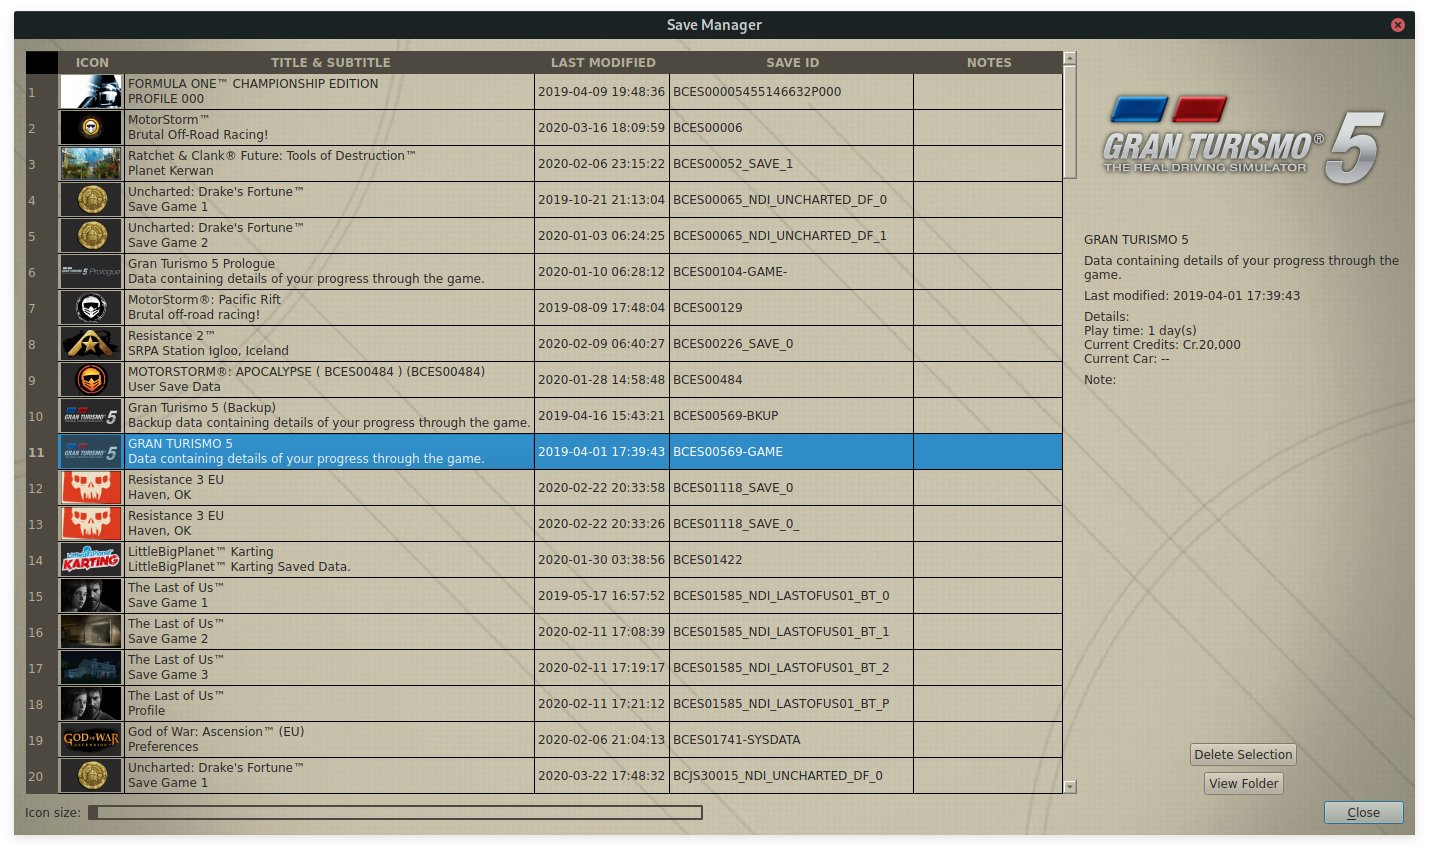Image resolution: width=1429 pixels, height=852 pixels.
Task: Sort the table by SAVE ID header
Action: pos(792,62)
